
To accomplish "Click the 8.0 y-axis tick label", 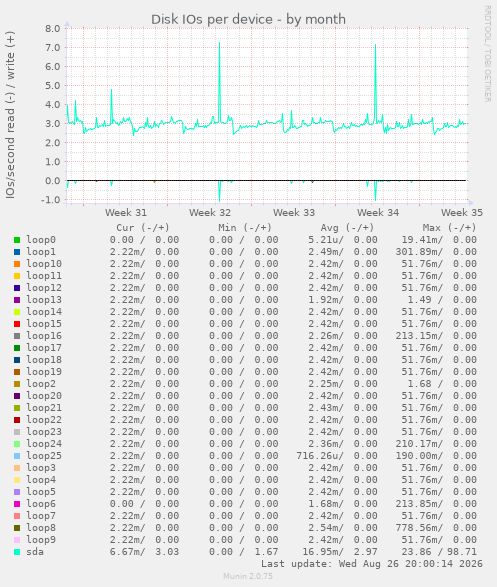I will (53, 29).
